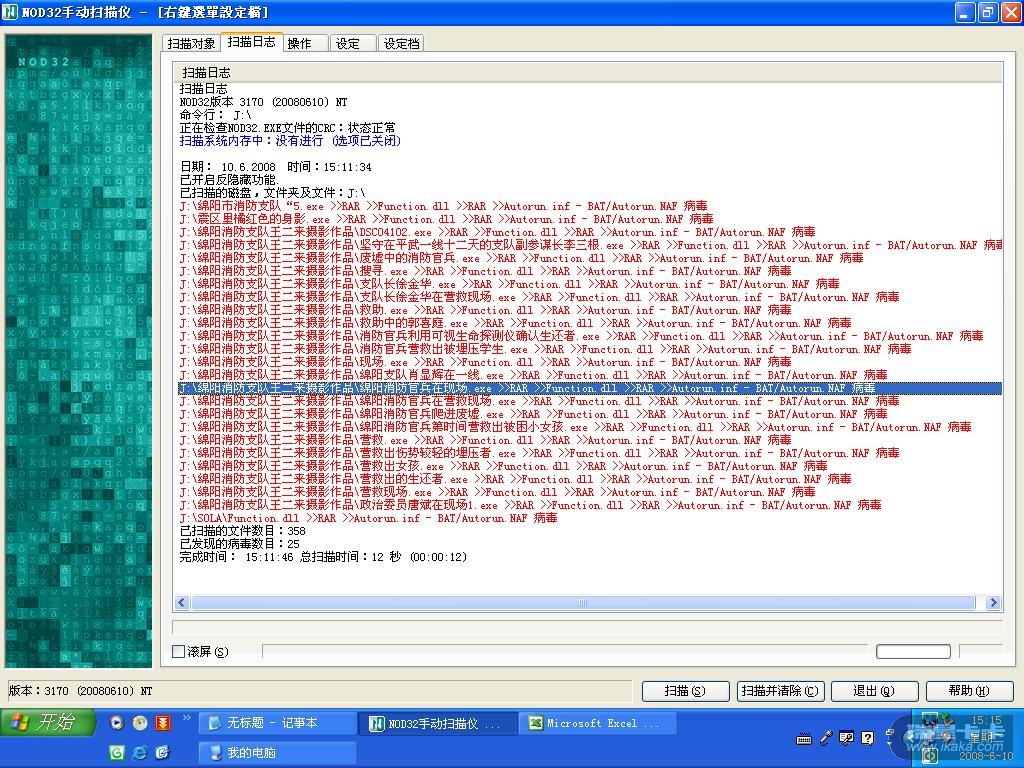Viewport: 1024px width, 768px height.
Task: Click the log horizontal scrollbar left arrow
Action: pos(182,602)
